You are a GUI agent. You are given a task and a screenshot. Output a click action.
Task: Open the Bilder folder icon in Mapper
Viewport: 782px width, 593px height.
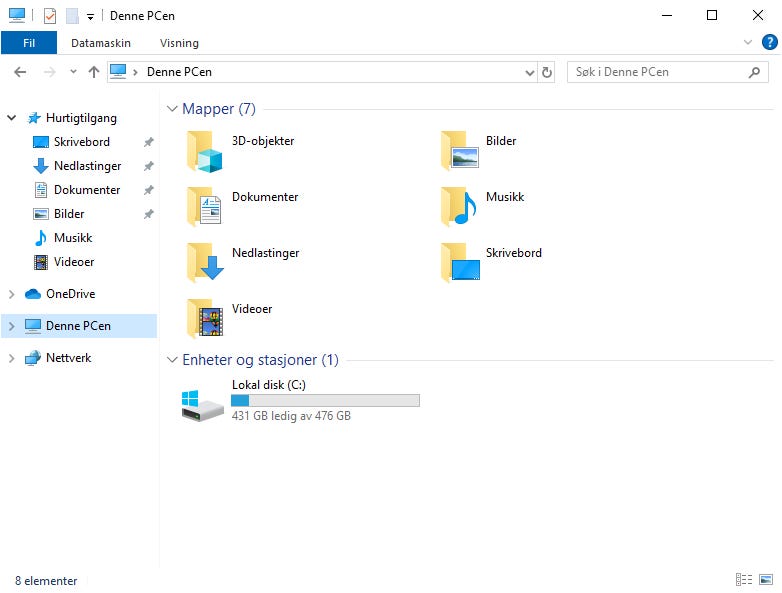(459, 151)
